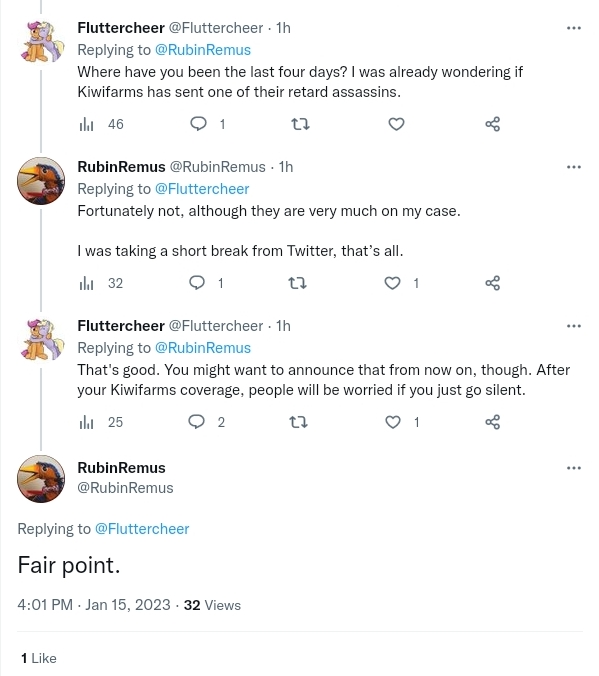Open RubinRemus bird avatar on main tweet
Image resolution: width=599 pixels, height=676 pixels.
pos(41,479)
